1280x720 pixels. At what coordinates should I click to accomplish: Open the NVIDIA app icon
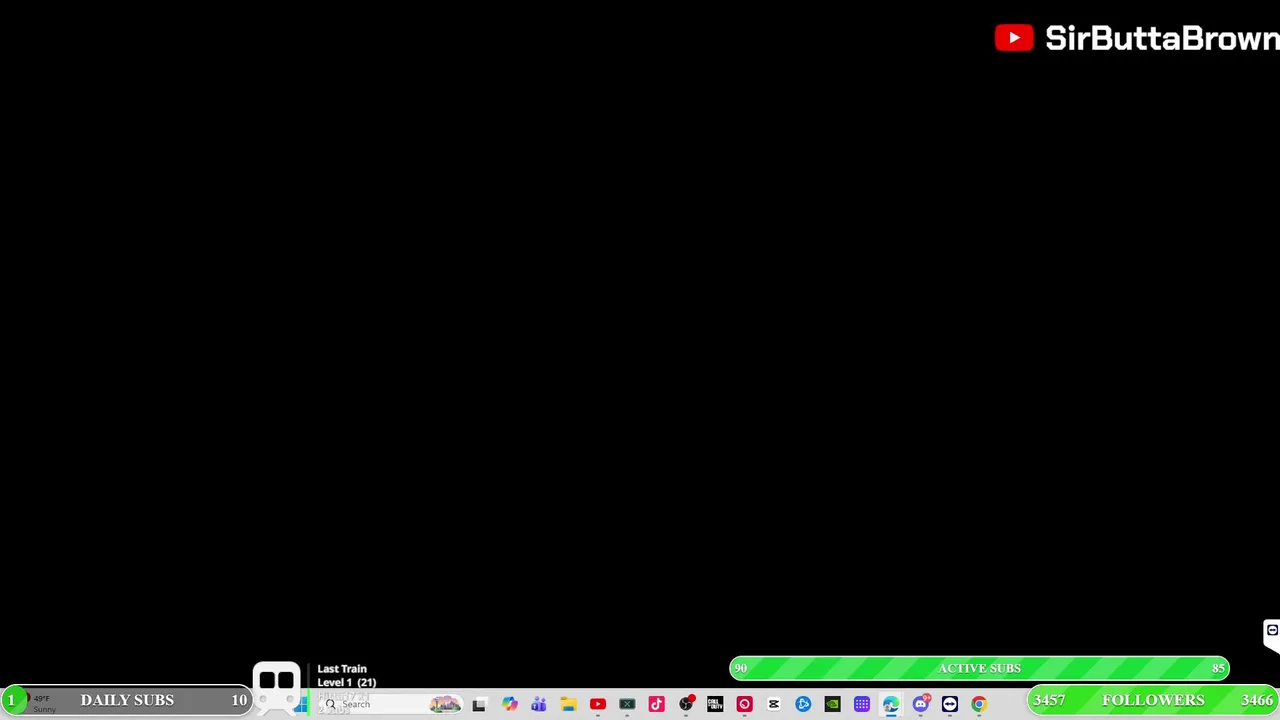pos(832,705)
